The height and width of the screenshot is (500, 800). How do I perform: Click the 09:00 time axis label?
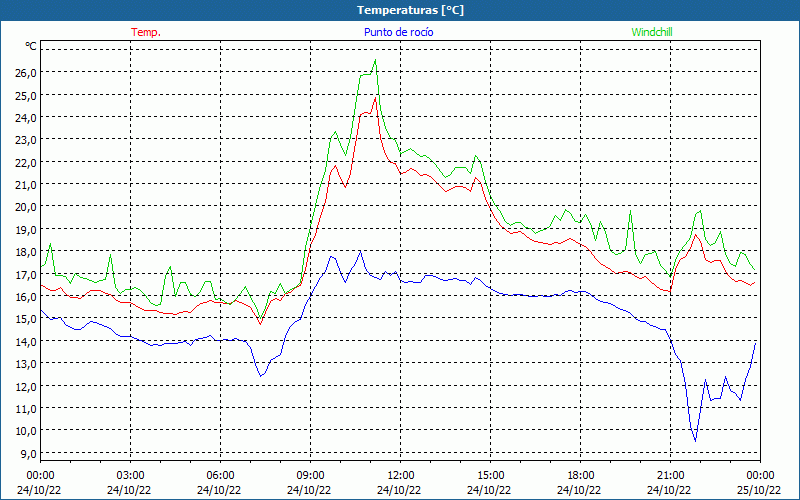click(x=310, y=475)
